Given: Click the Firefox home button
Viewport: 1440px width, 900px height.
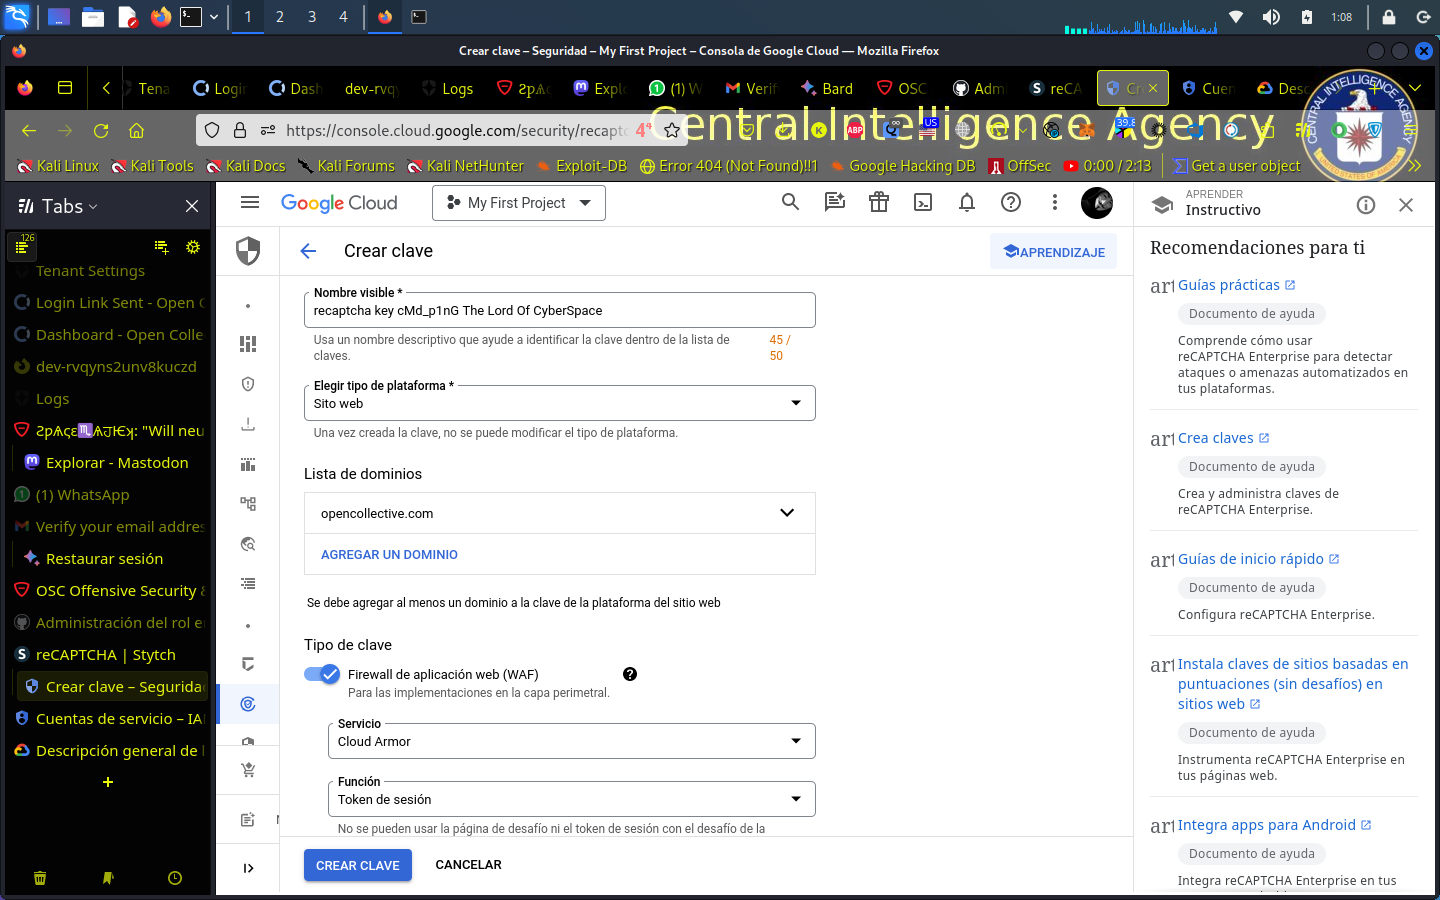Looking at the screenshot, I should pyautogui.click(x=137, y=130).
